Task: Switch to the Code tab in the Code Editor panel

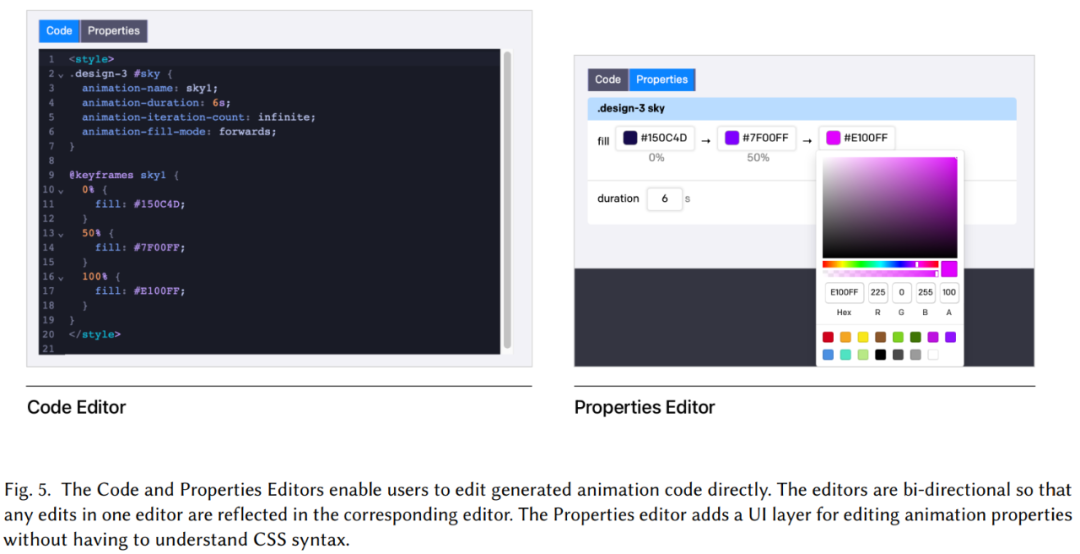Action: click(59, 31)
